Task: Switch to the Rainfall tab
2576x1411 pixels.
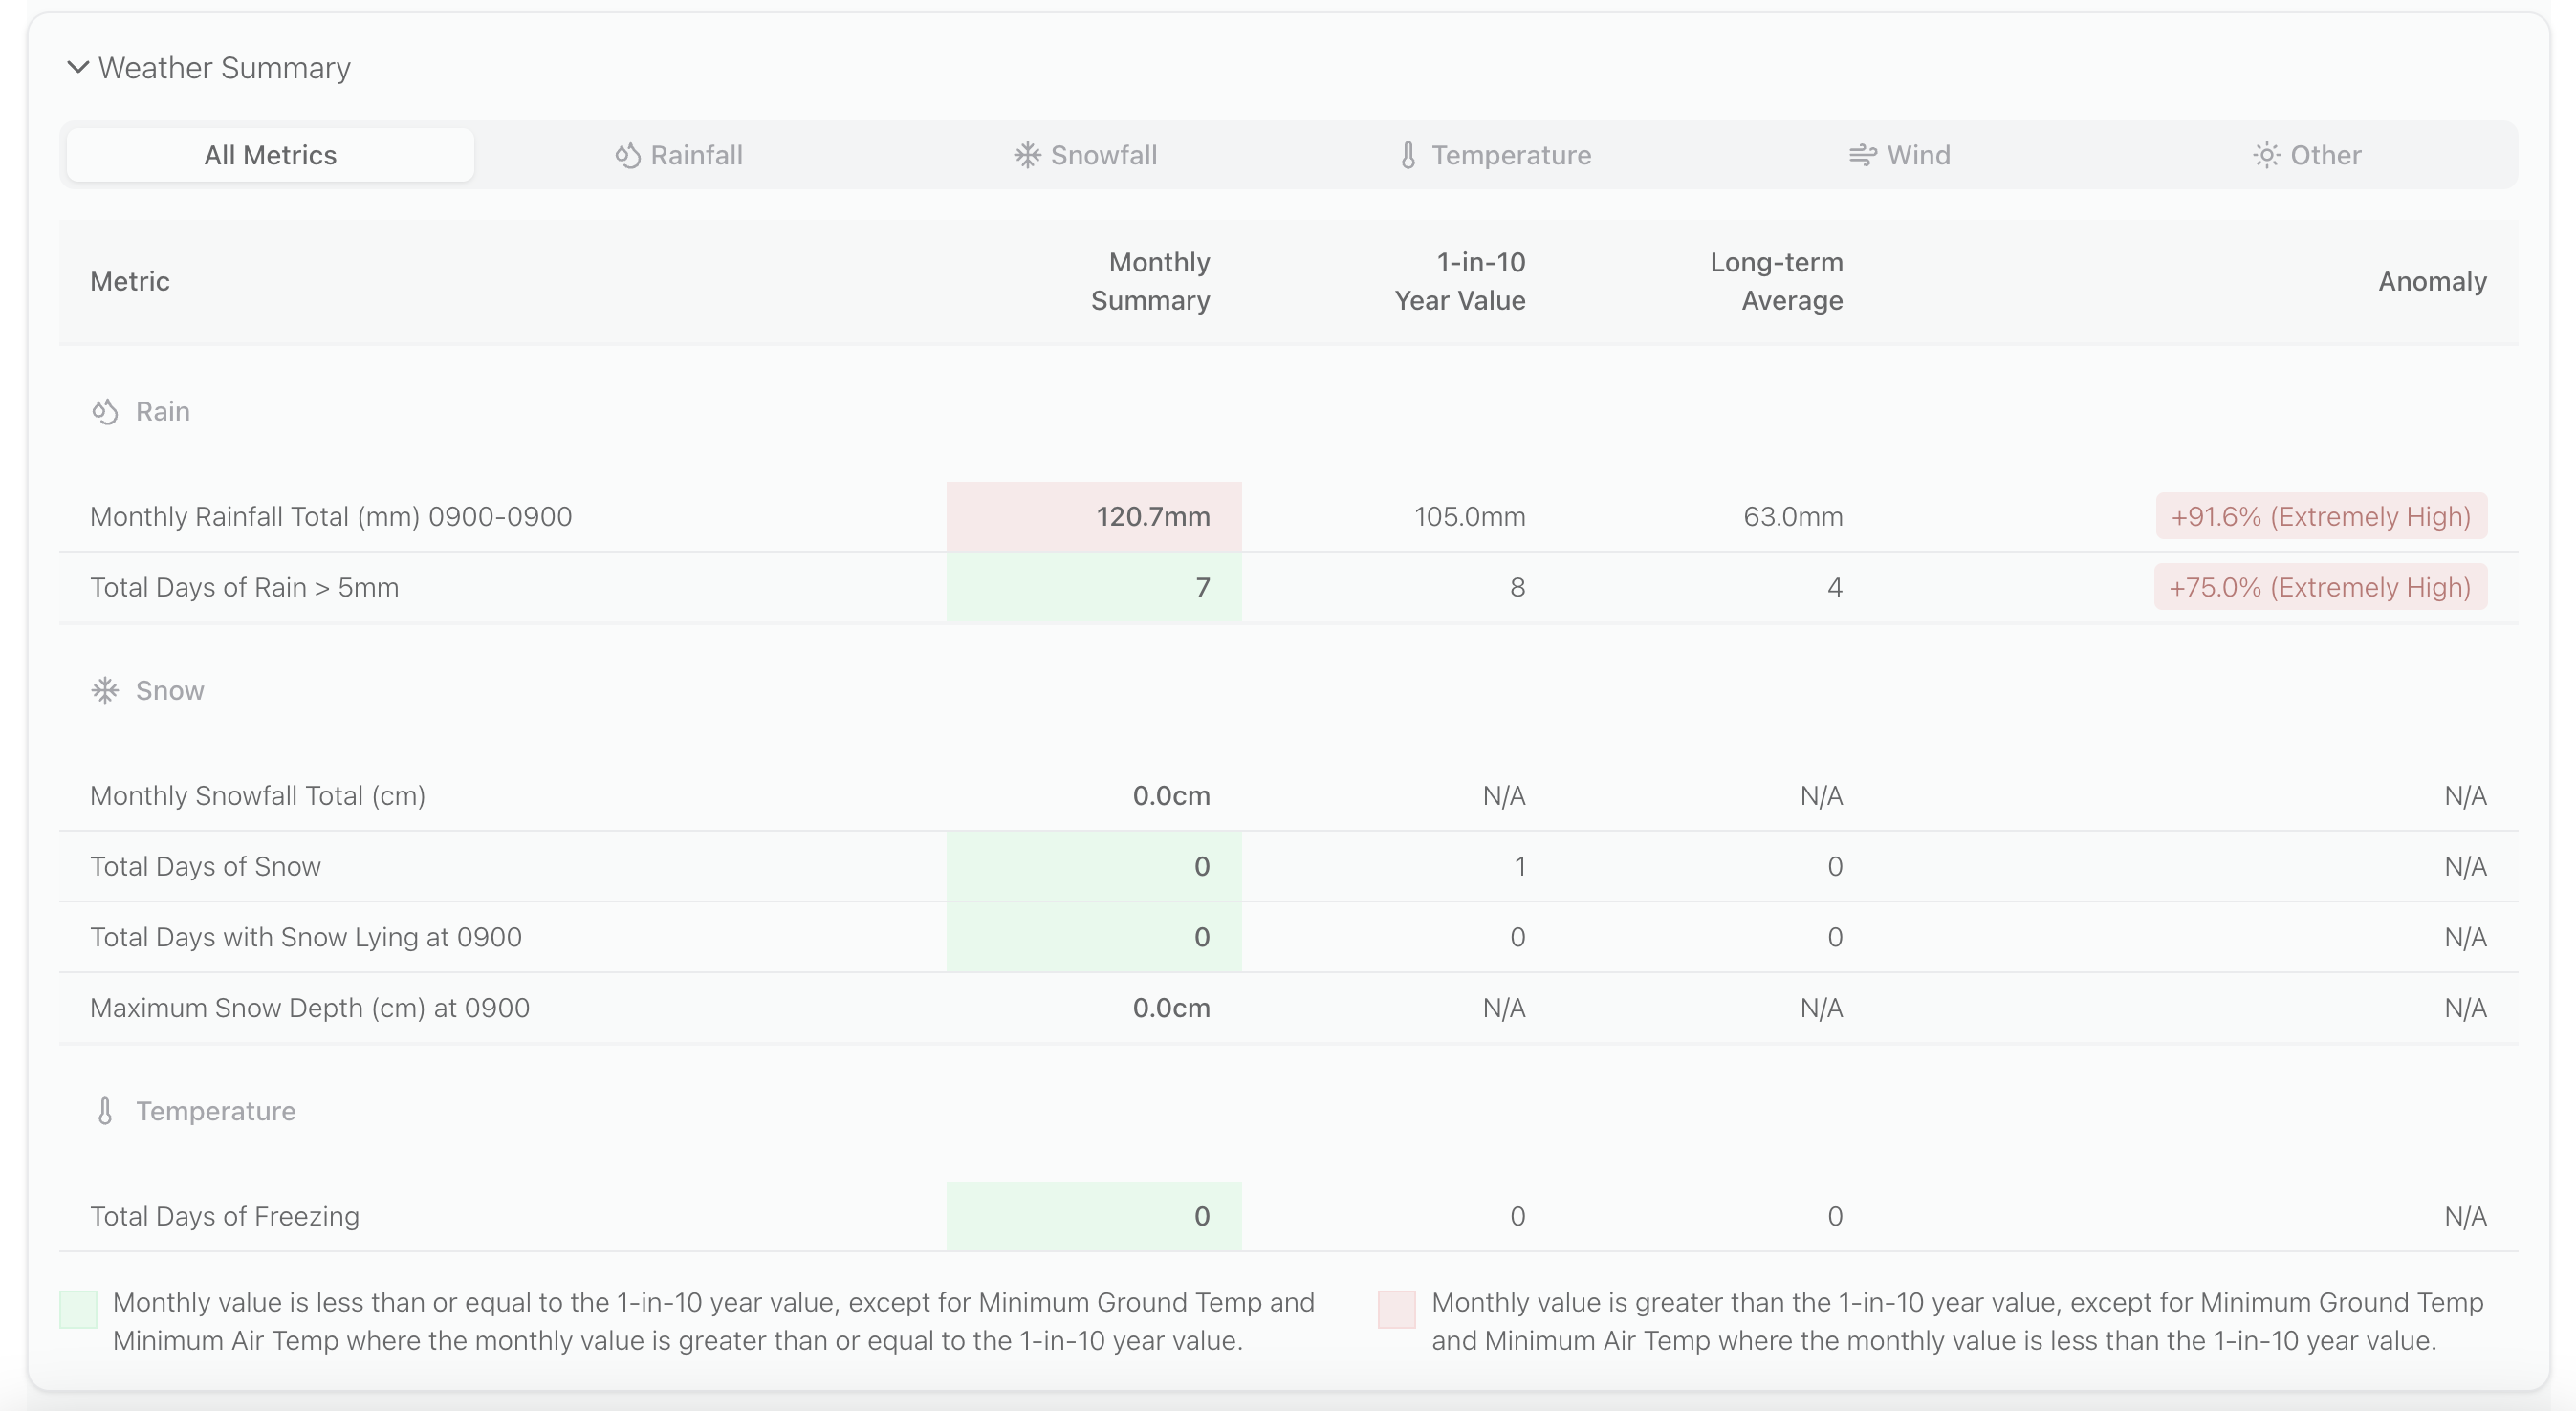Action: (x=678, y=155)
